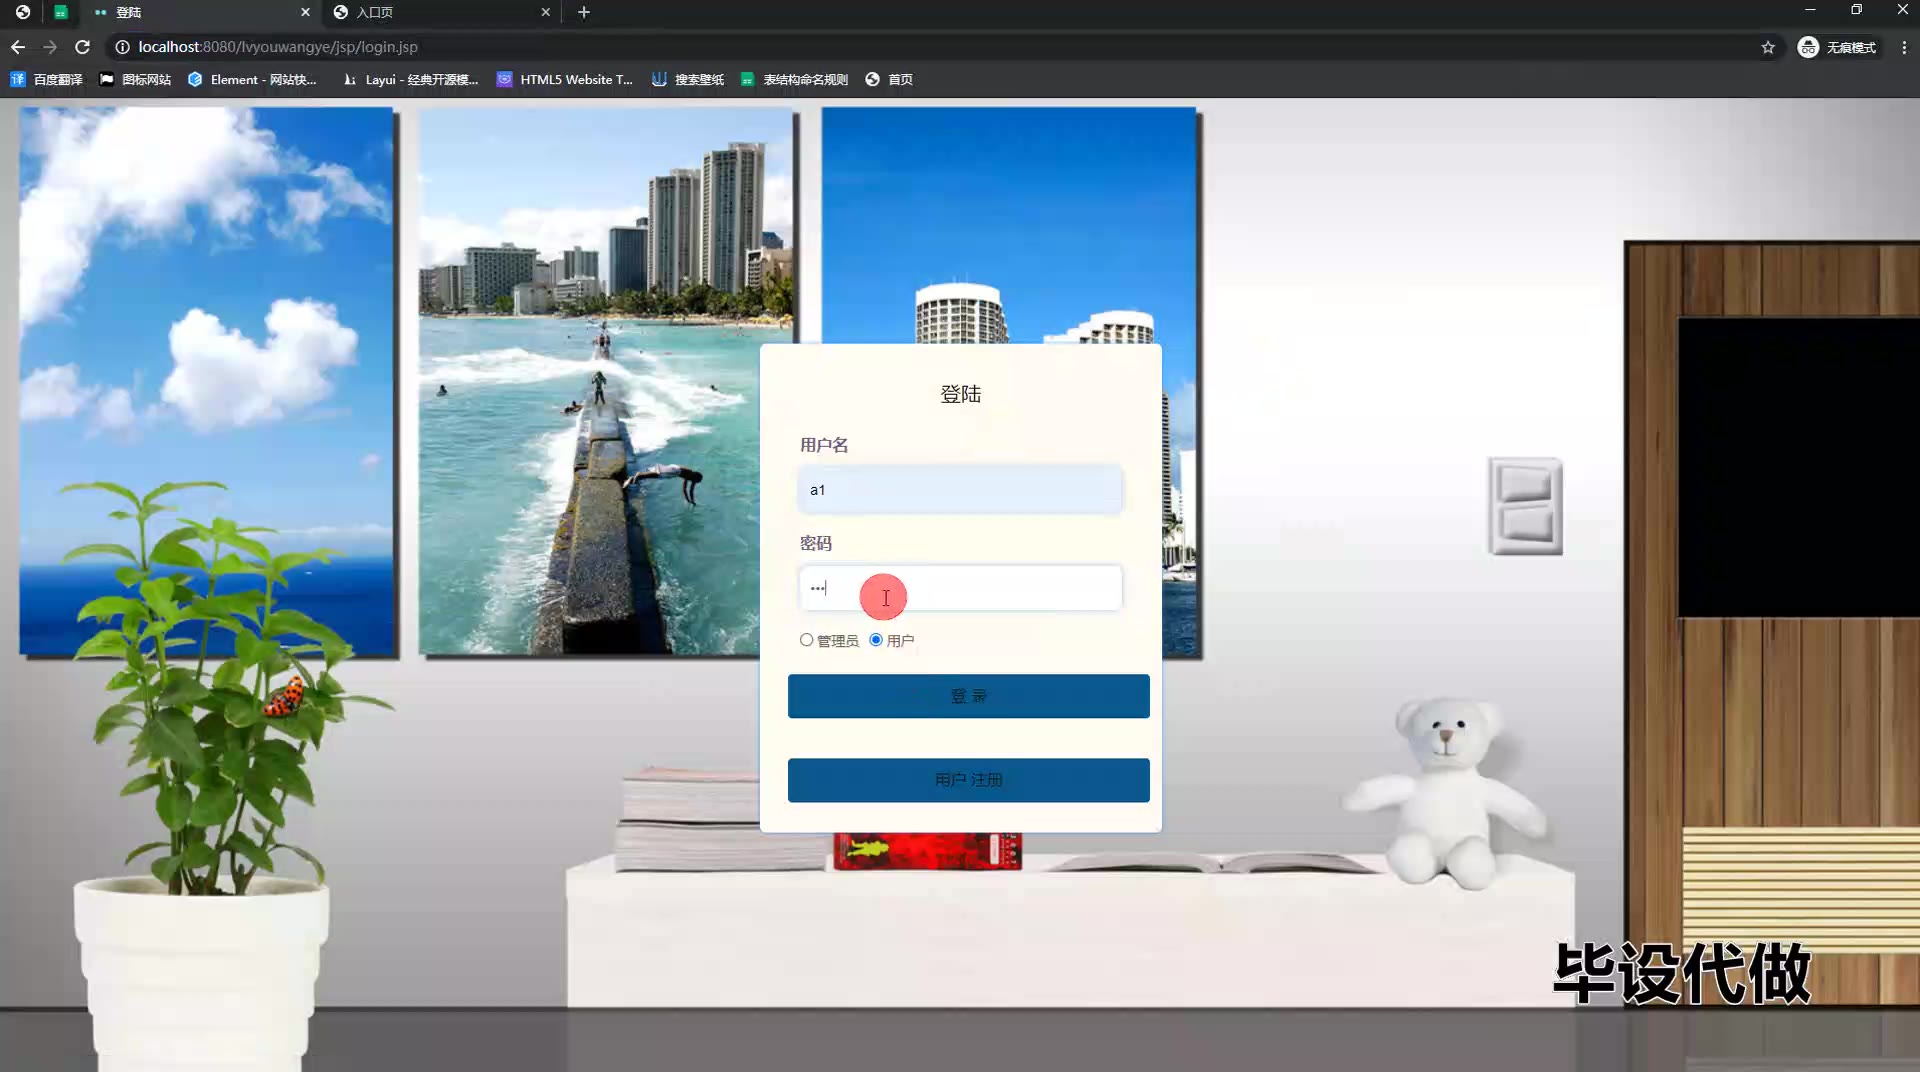Open the 百度翻译 bookmark
Viewport: 1920px width, 1072px height.
click(47, 79)
